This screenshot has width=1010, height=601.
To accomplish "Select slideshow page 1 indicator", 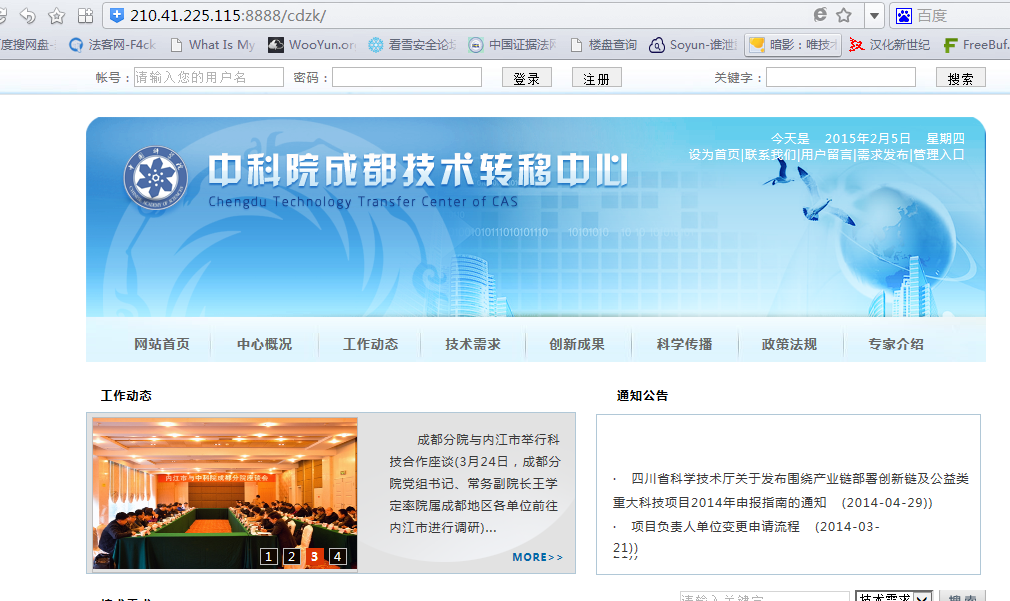I will pyautogui.click(x=269, y=556).
